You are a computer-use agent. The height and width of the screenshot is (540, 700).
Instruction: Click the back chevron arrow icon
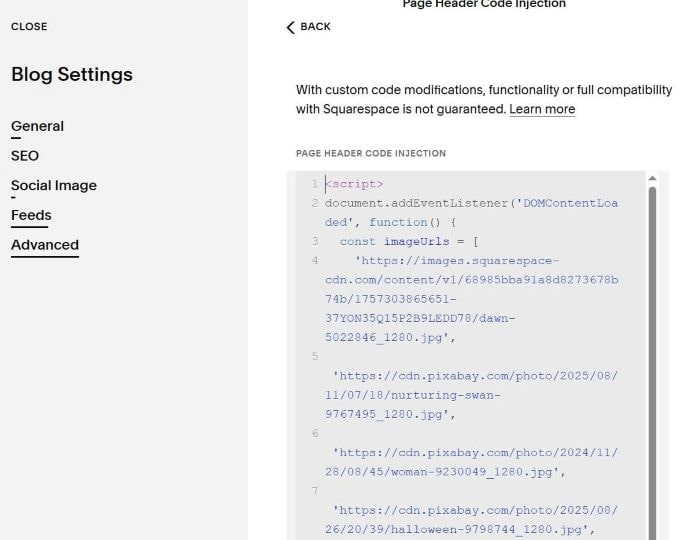(291, 27)
